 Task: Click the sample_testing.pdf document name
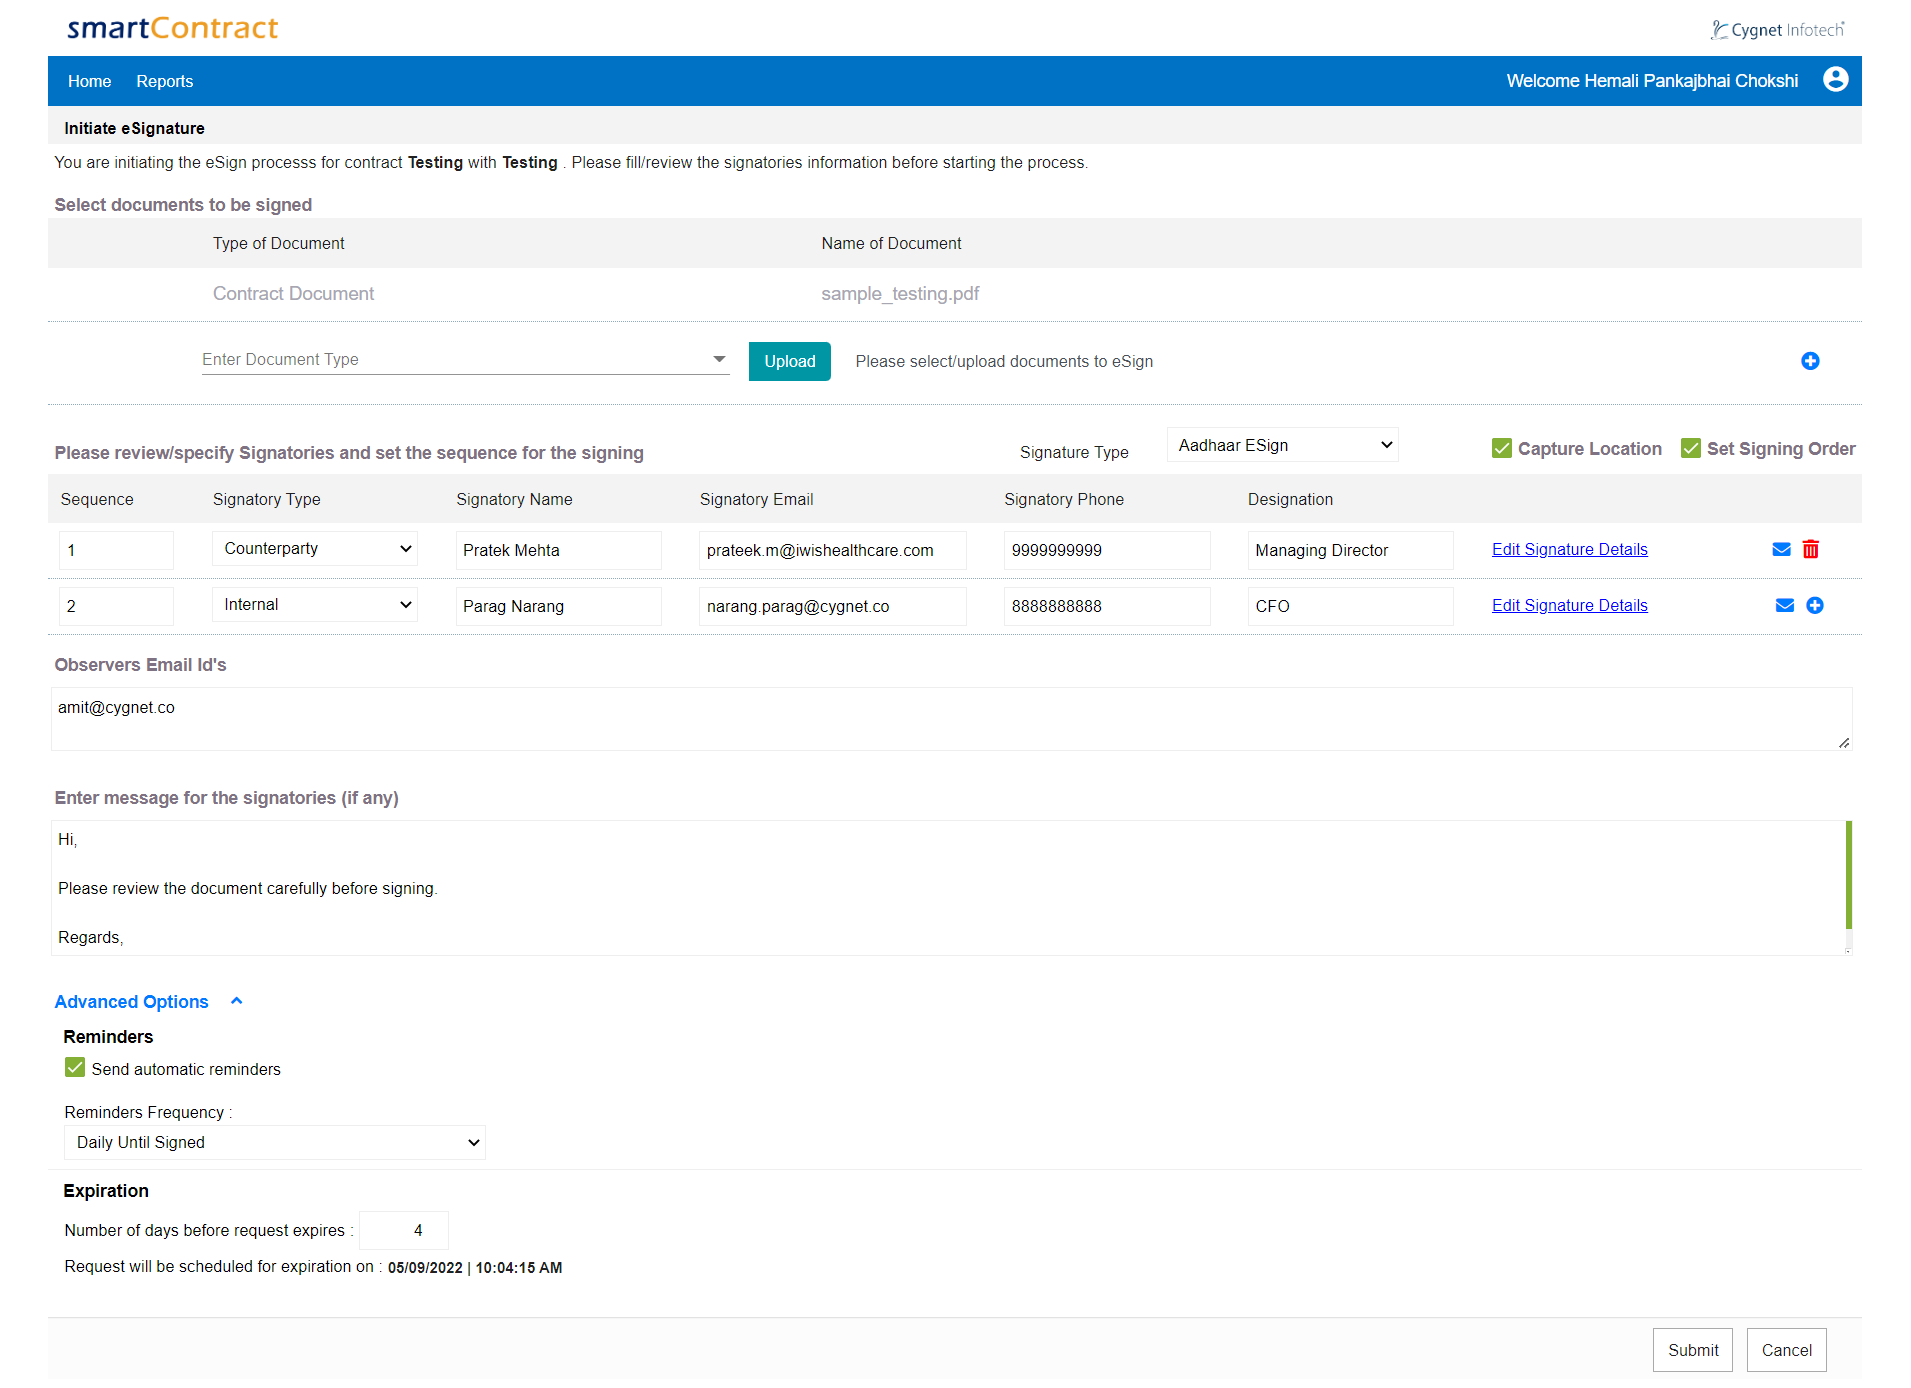pyautogui.click(x=900, y=294)
